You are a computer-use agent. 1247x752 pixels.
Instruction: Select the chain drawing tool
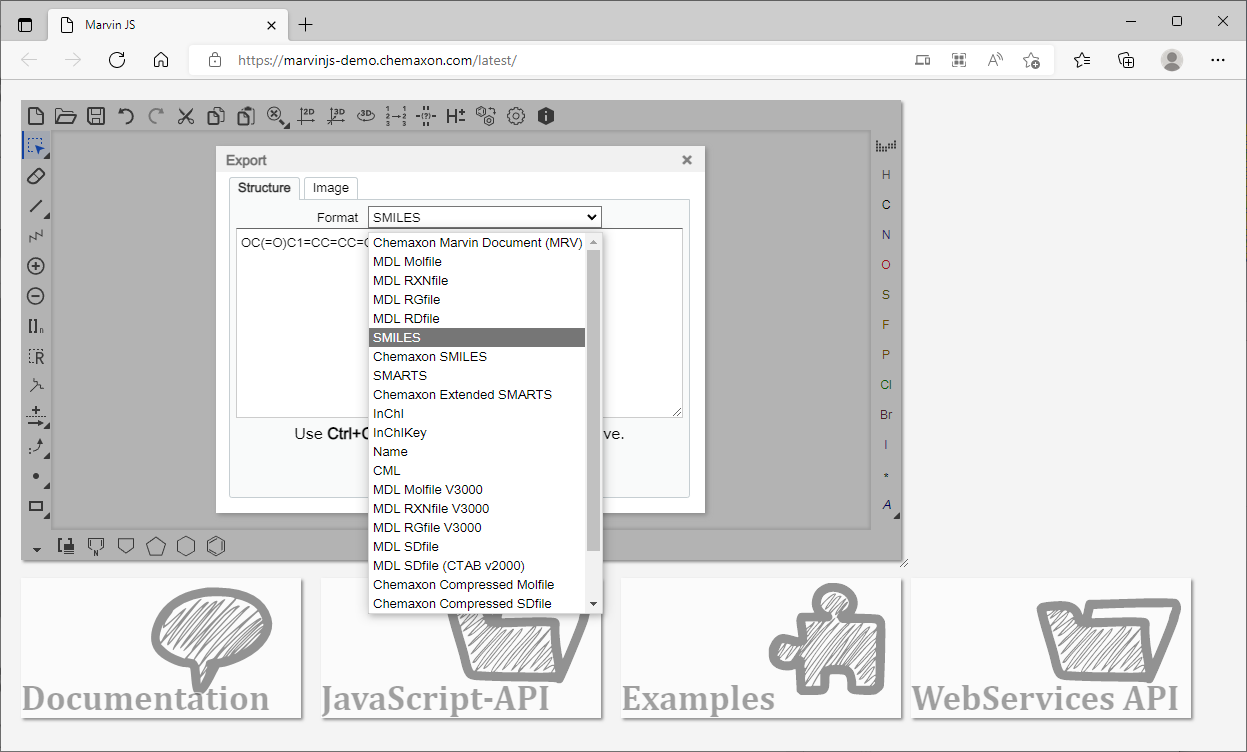click(x=36, y=236)
